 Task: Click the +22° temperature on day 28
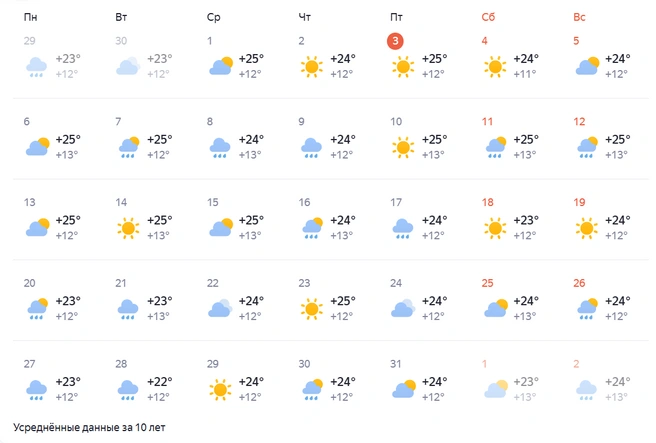coord(159,382)
